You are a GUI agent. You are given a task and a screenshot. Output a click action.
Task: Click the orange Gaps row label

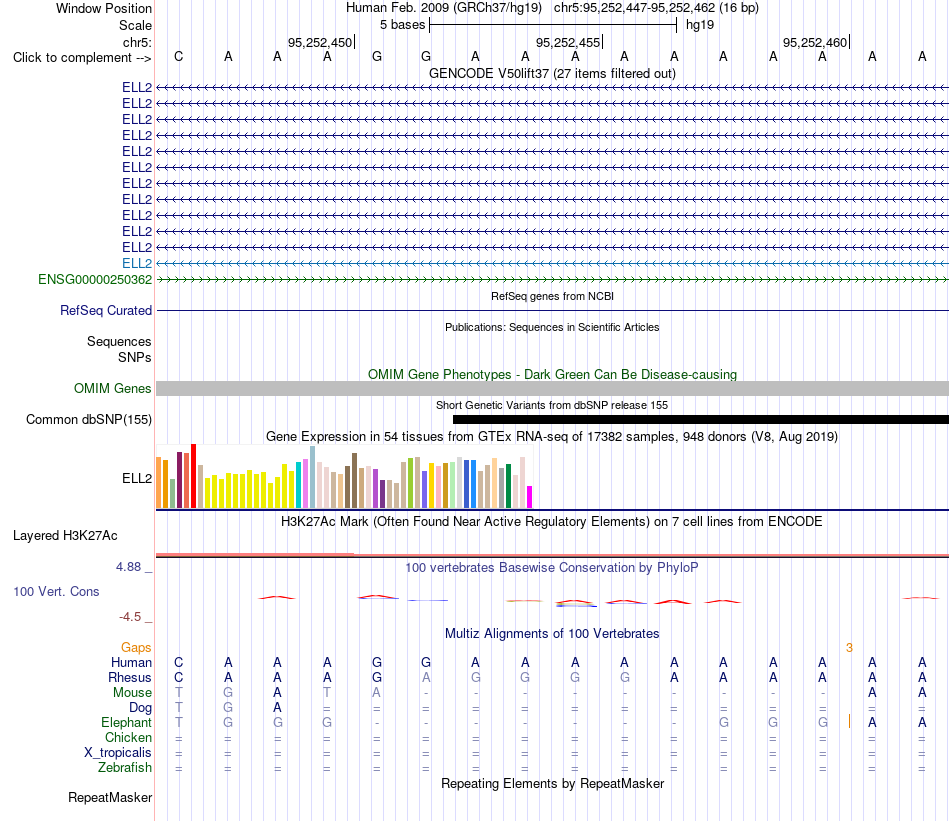click(x=136, y=648)
